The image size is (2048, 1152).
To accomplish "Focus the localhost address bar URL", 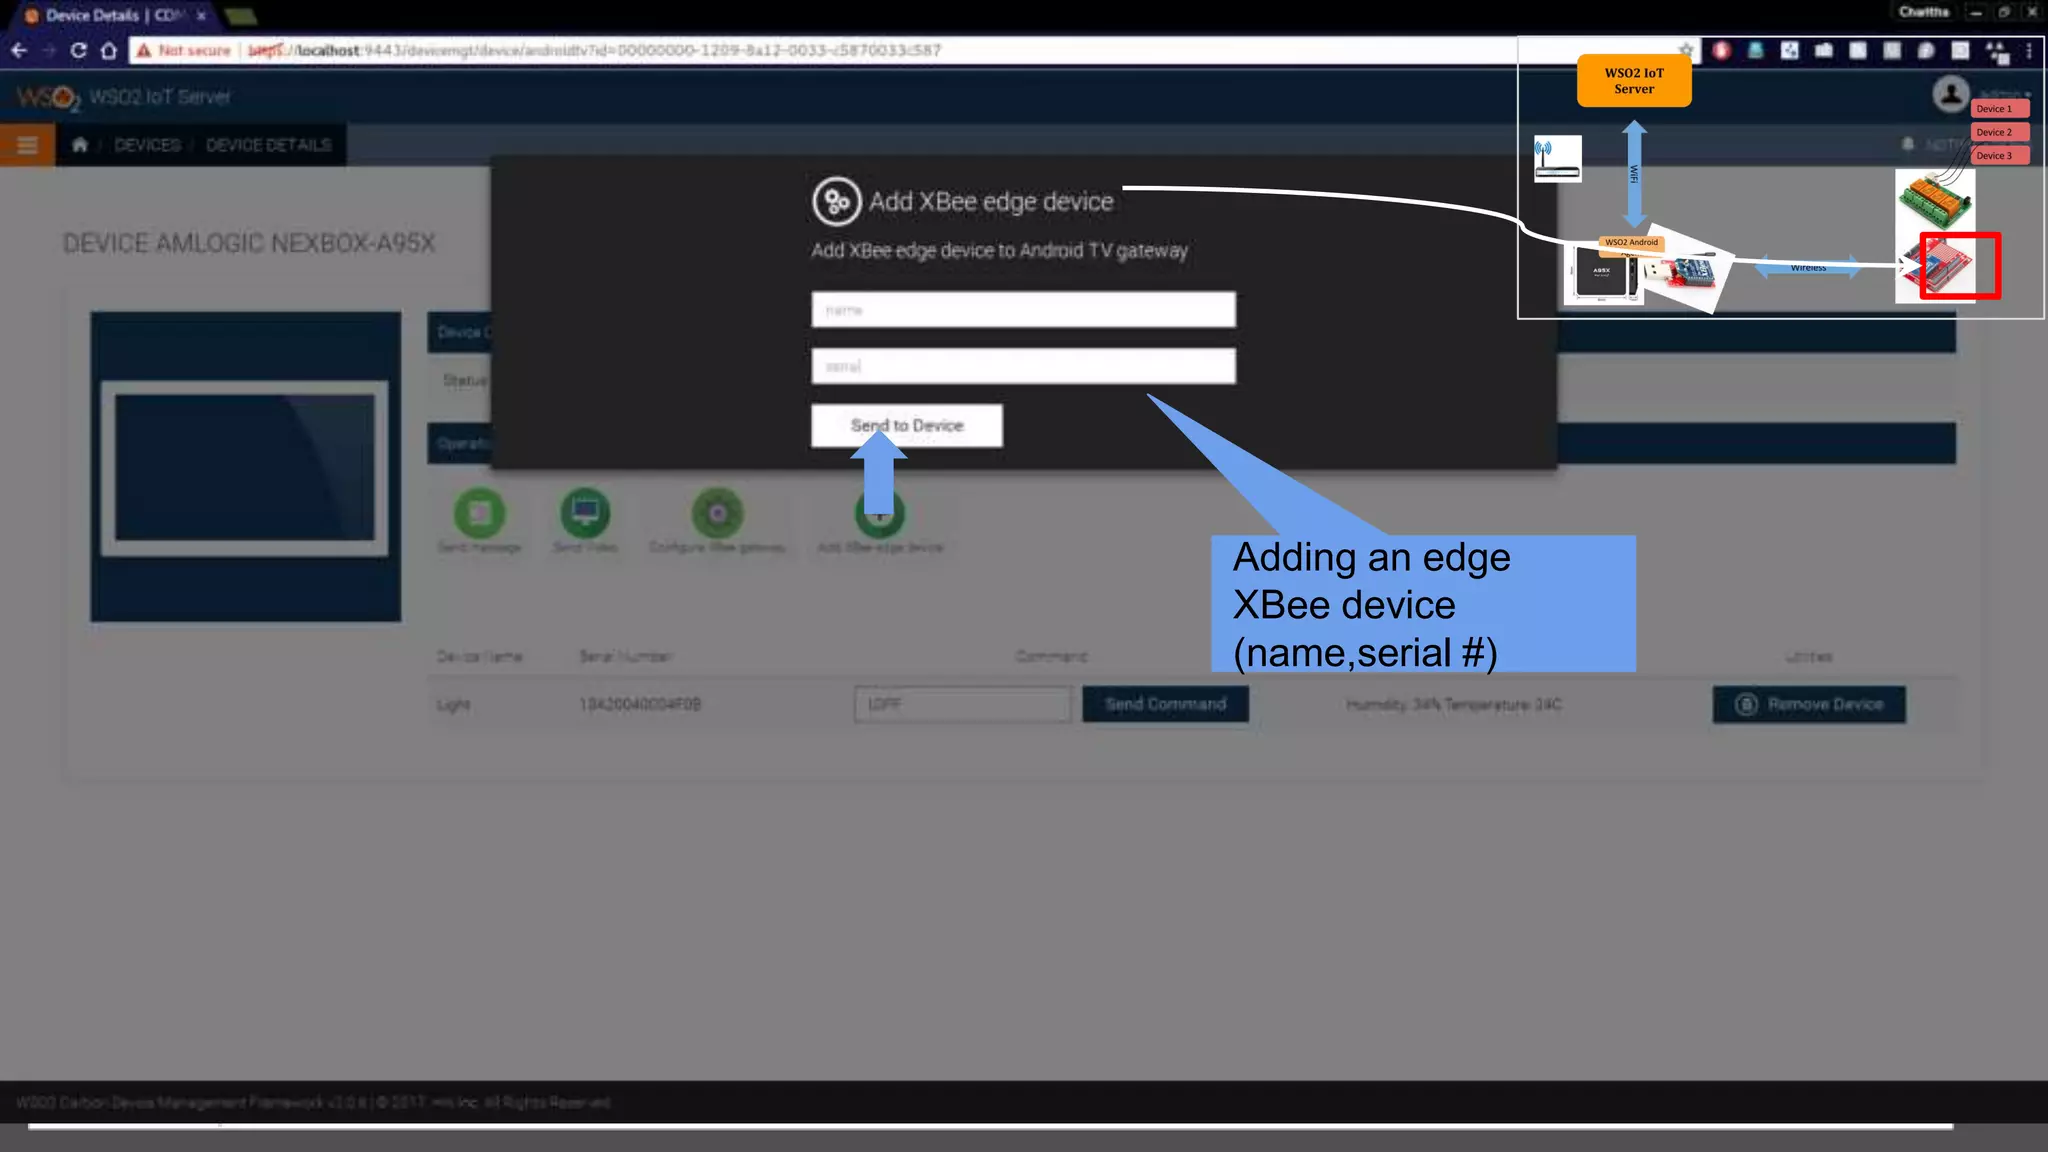I will pos(595,50).
